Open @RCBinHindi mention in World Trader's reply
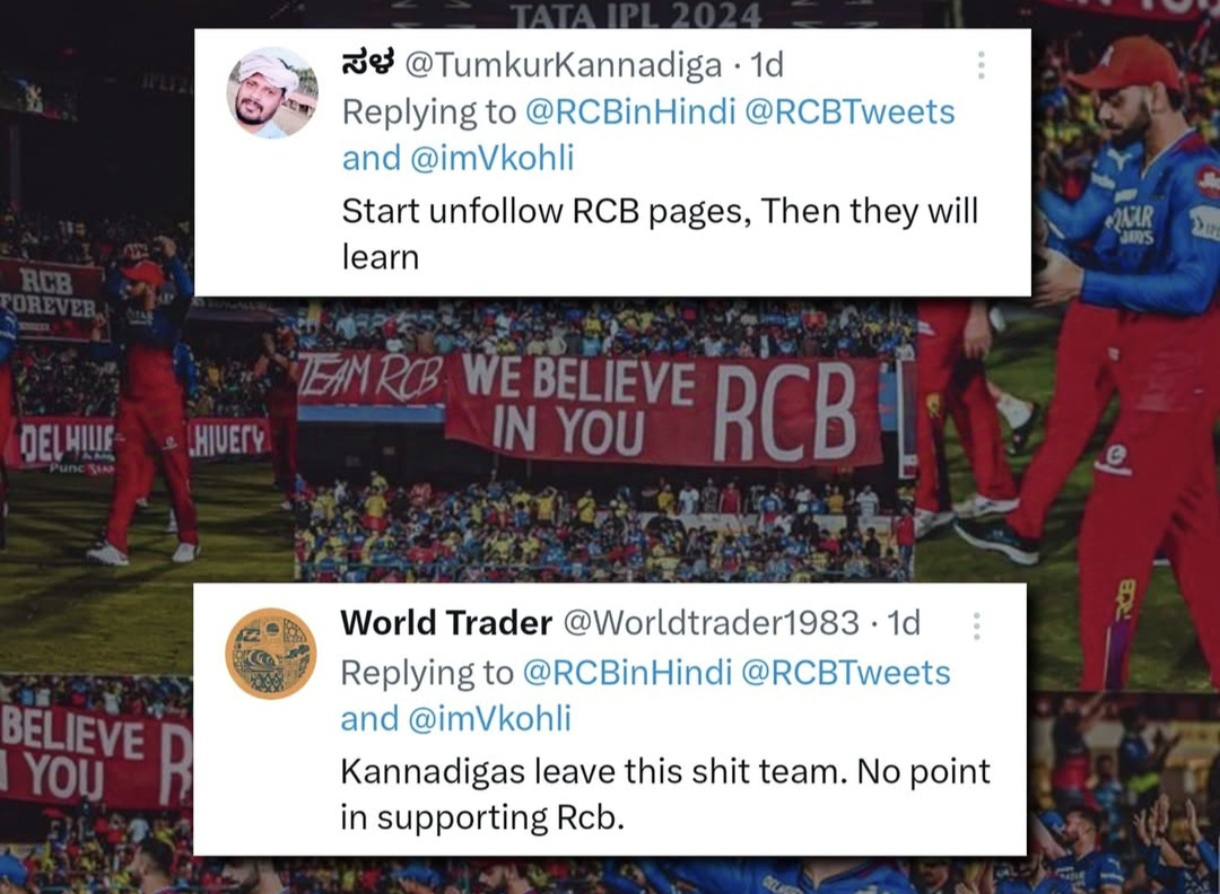This screenshot has width=1220, height=894. (x=627, y=672)
